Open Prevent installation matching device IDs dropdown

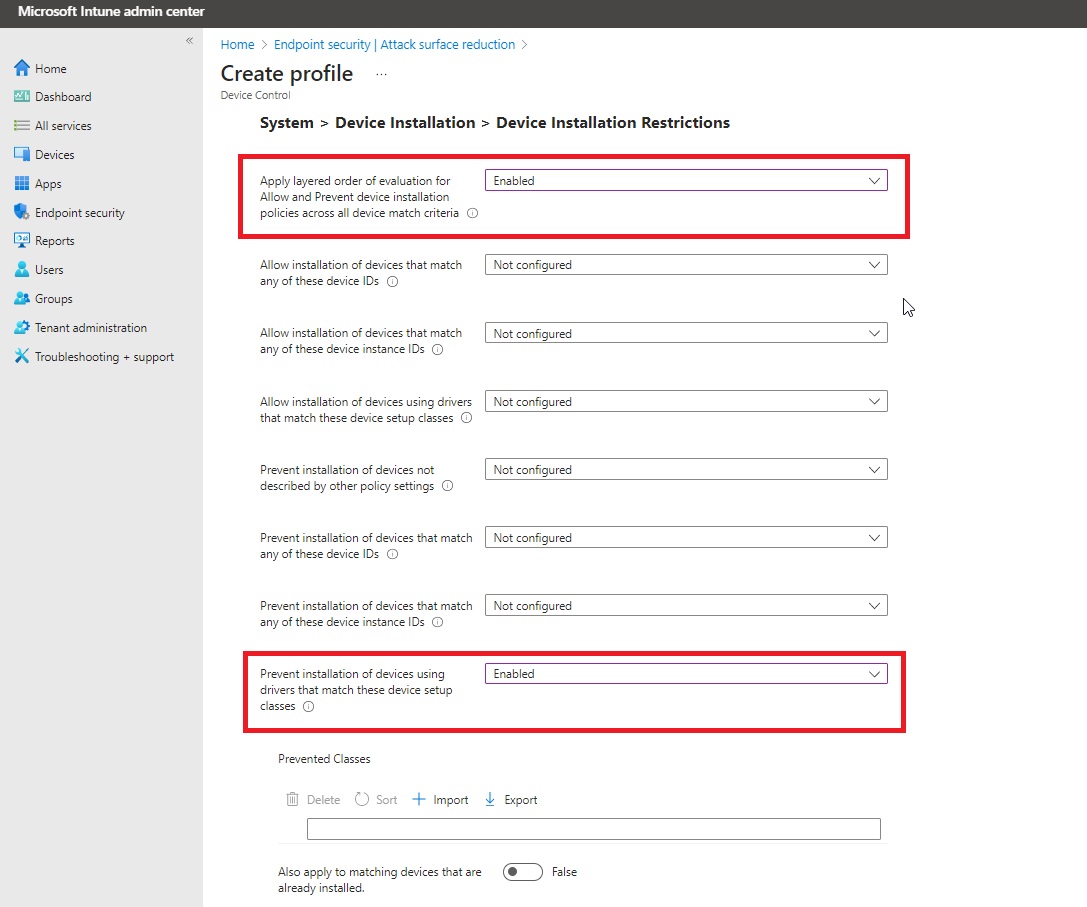tap(686, 537)
